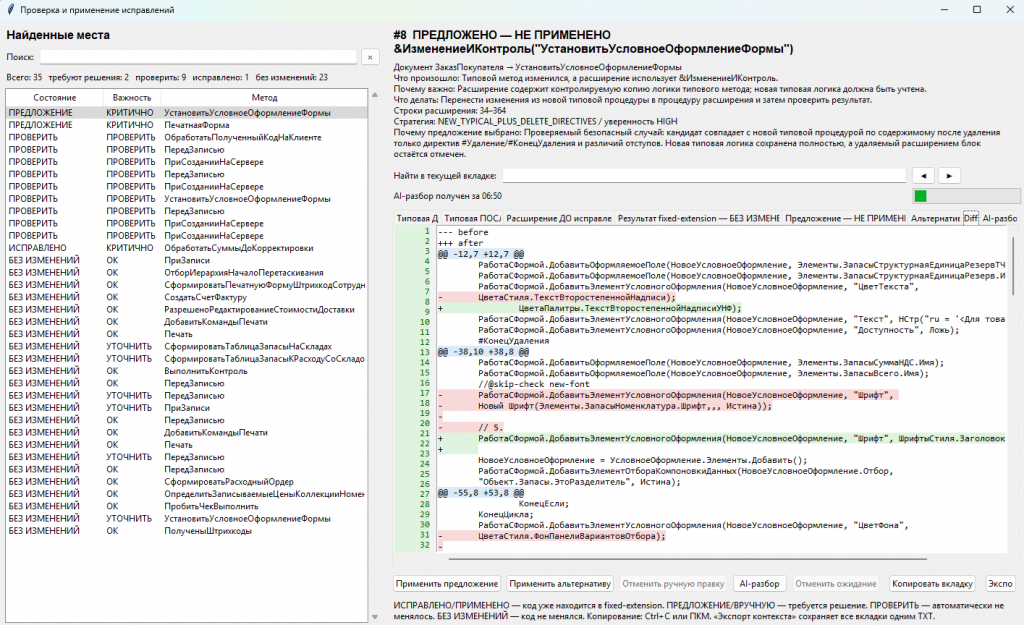
Task: Click the 'без изменений: 23' counter text
Action: point(292,77)
